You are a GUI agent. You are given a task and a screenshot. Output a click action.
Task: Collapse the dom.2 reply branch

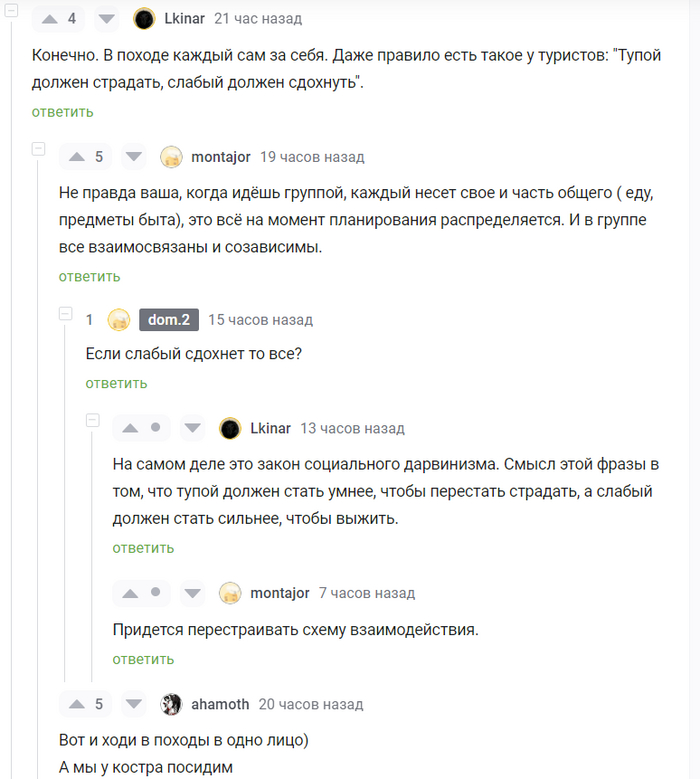66,313
